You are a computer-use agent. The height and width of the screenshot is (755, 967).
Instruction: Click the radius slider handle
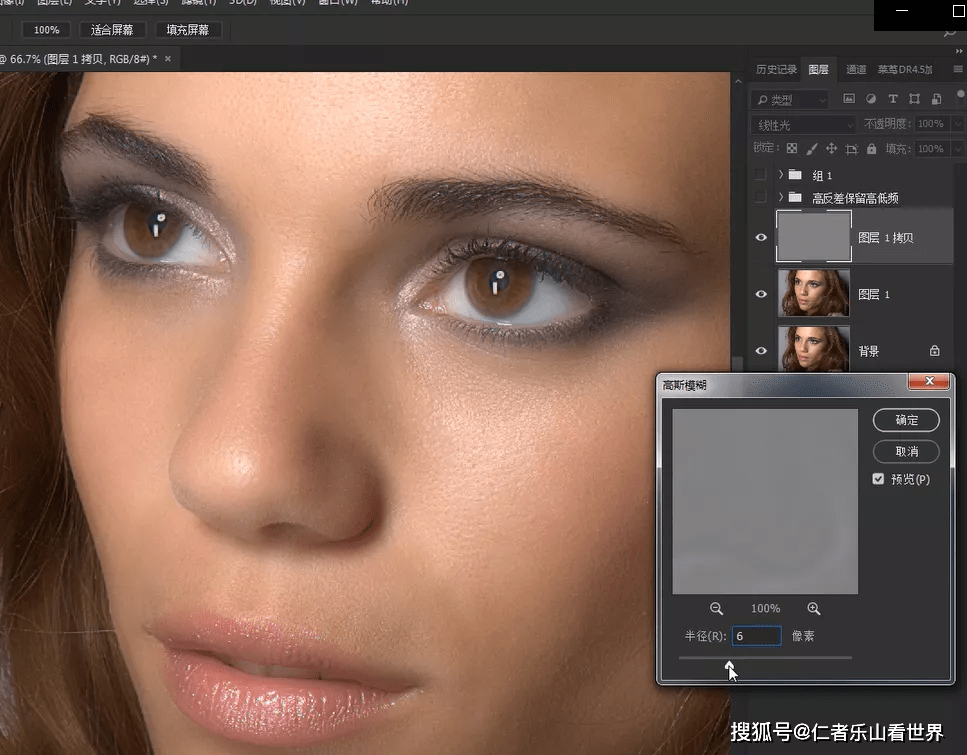coord(730,666)
